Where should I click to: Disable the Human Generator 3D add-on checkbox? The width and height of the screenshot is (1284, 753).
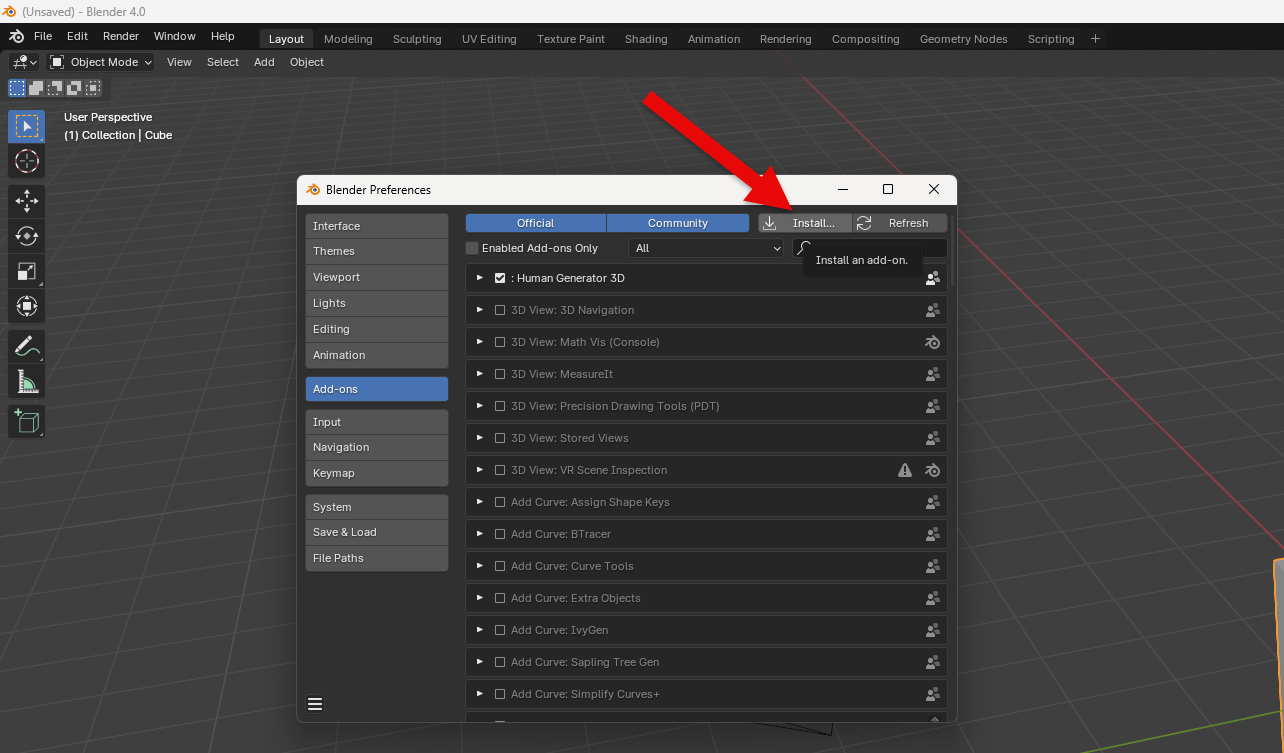[500, 278]
